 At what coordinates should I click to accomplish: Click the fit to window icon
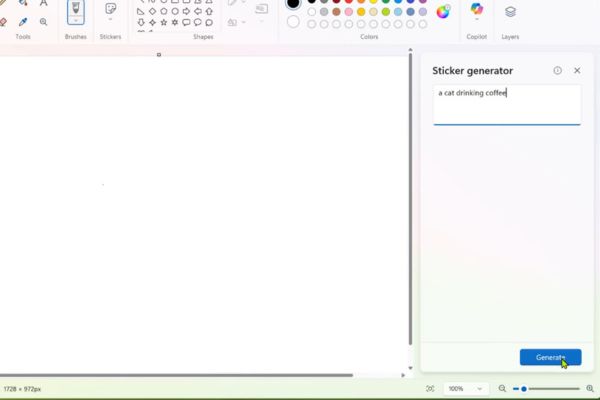pyautogui.click(x=430, y=388)
